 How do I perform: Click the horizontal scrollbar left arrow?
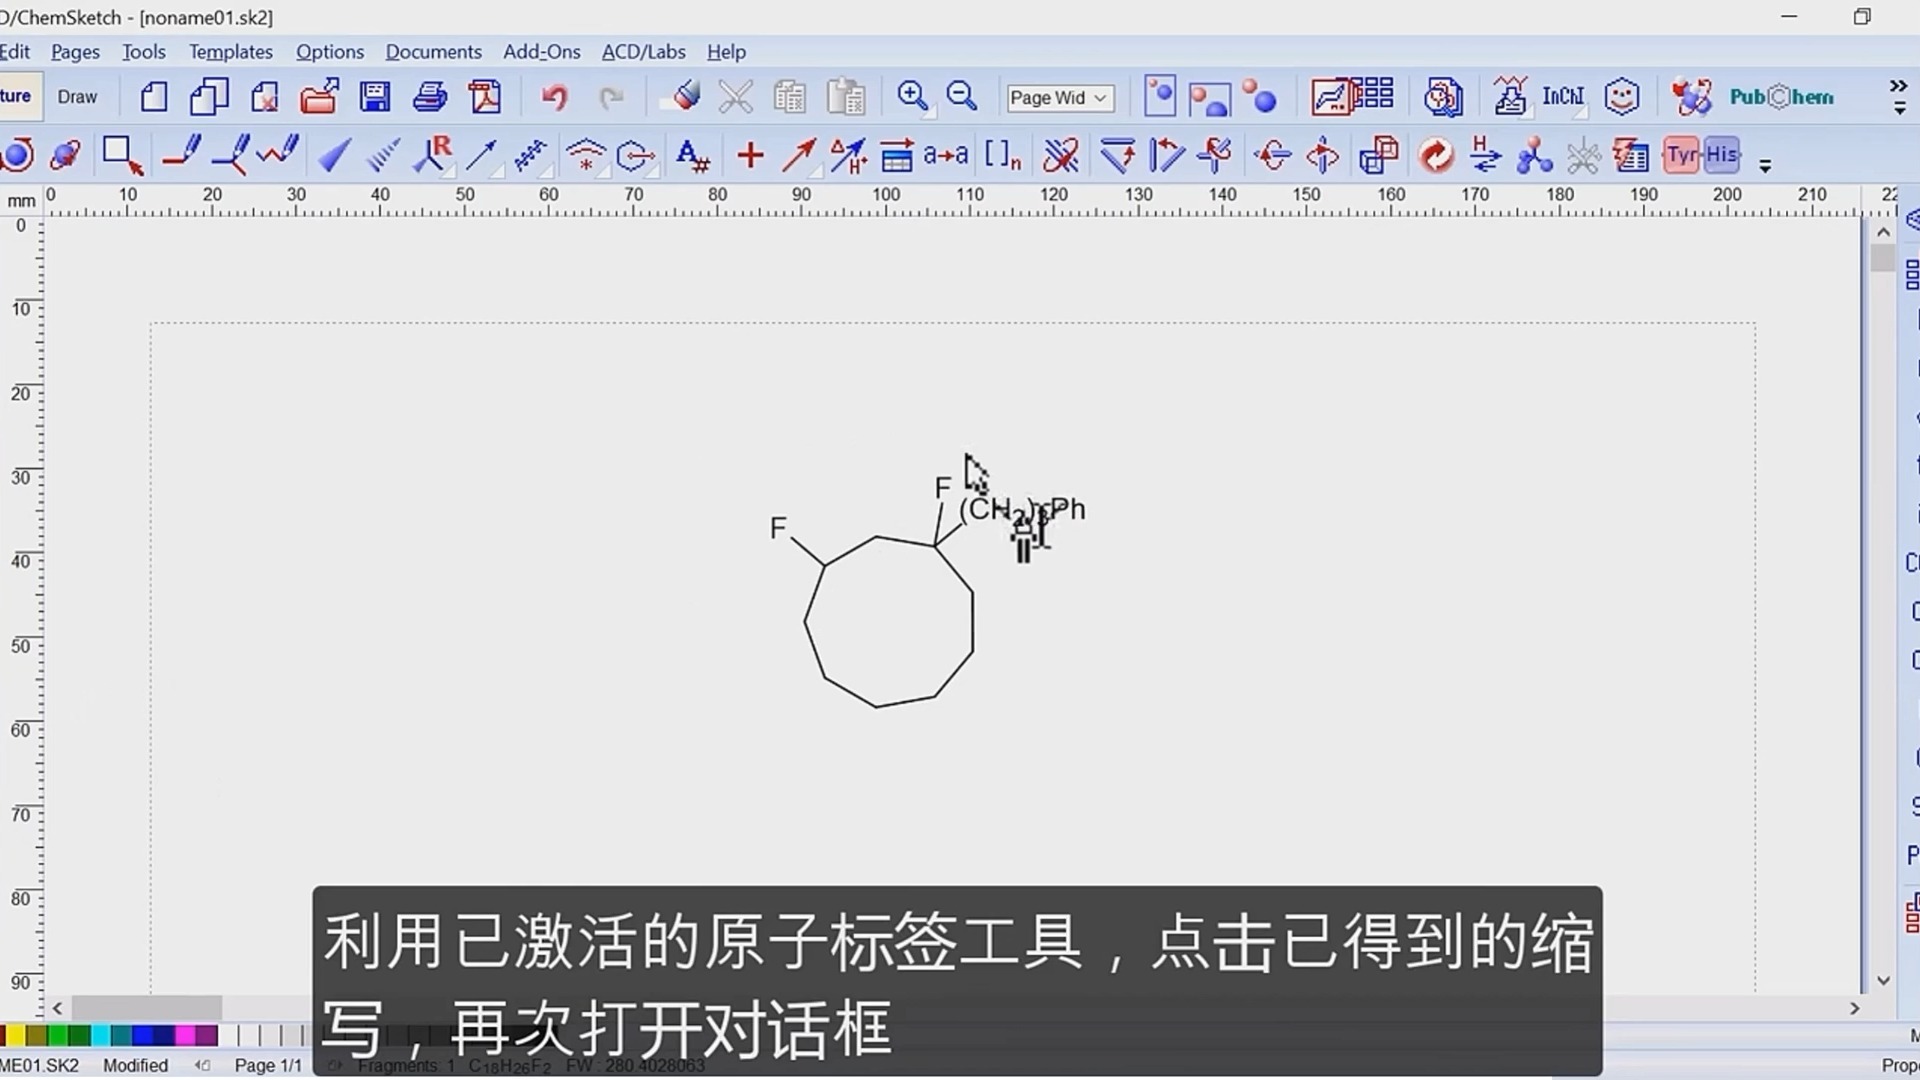[x=57, y=1008]
